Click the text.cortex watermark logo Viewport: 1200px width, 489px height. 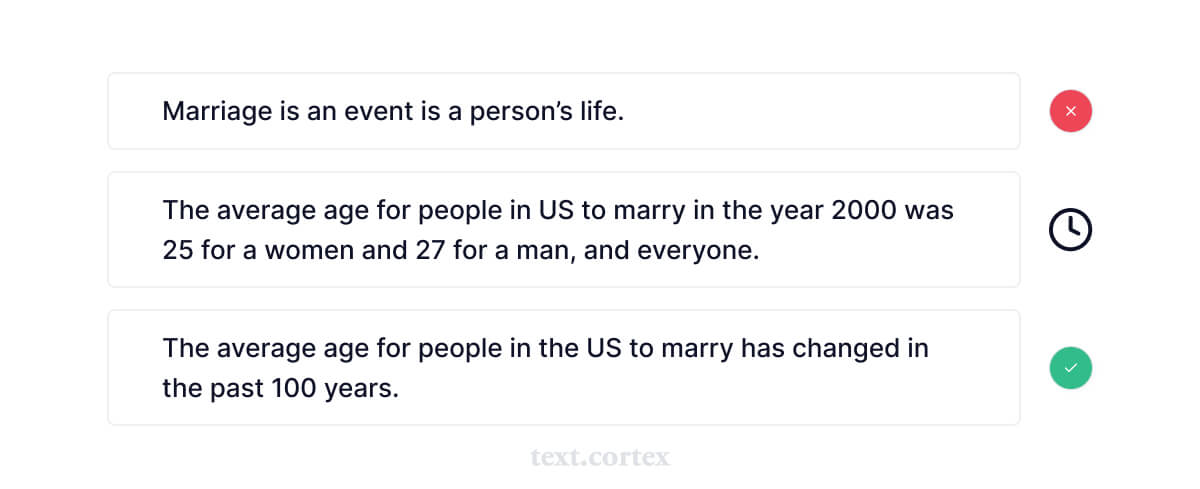point(600,458)
